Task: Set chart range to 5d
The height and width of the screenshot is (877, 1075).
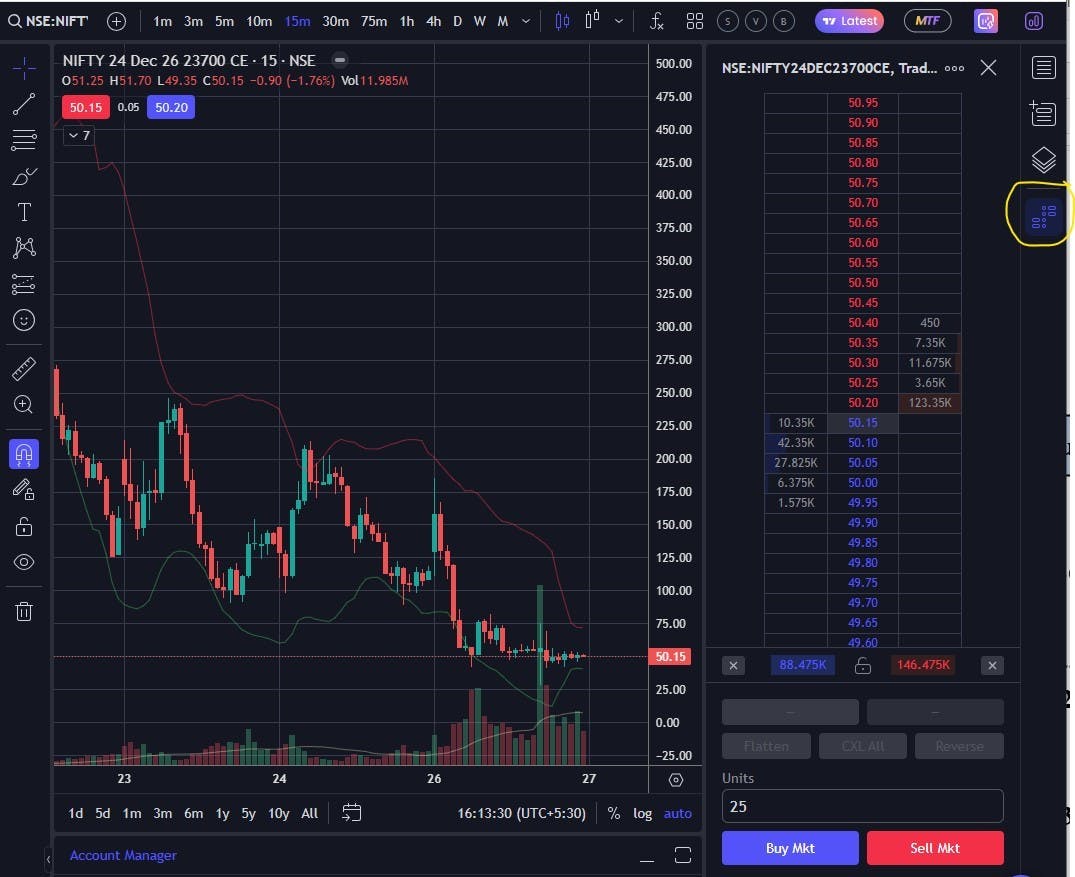Action: point(103,813)
